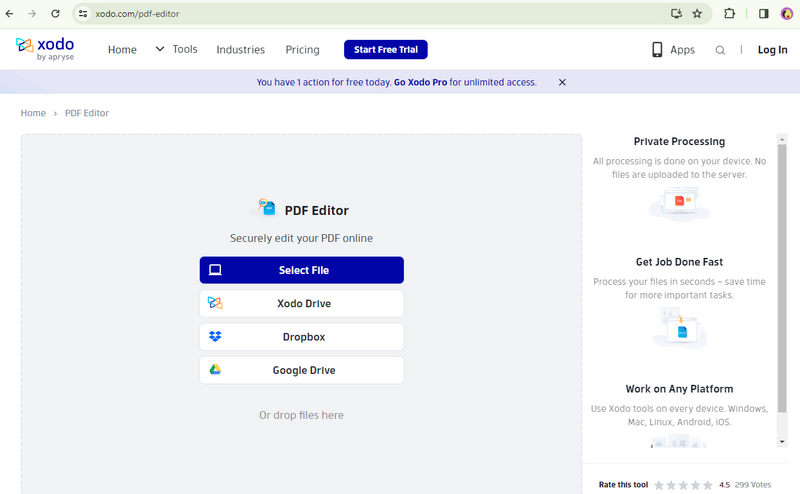
Task: Click the Private Processing illustration
Action: tap(679, 204)
